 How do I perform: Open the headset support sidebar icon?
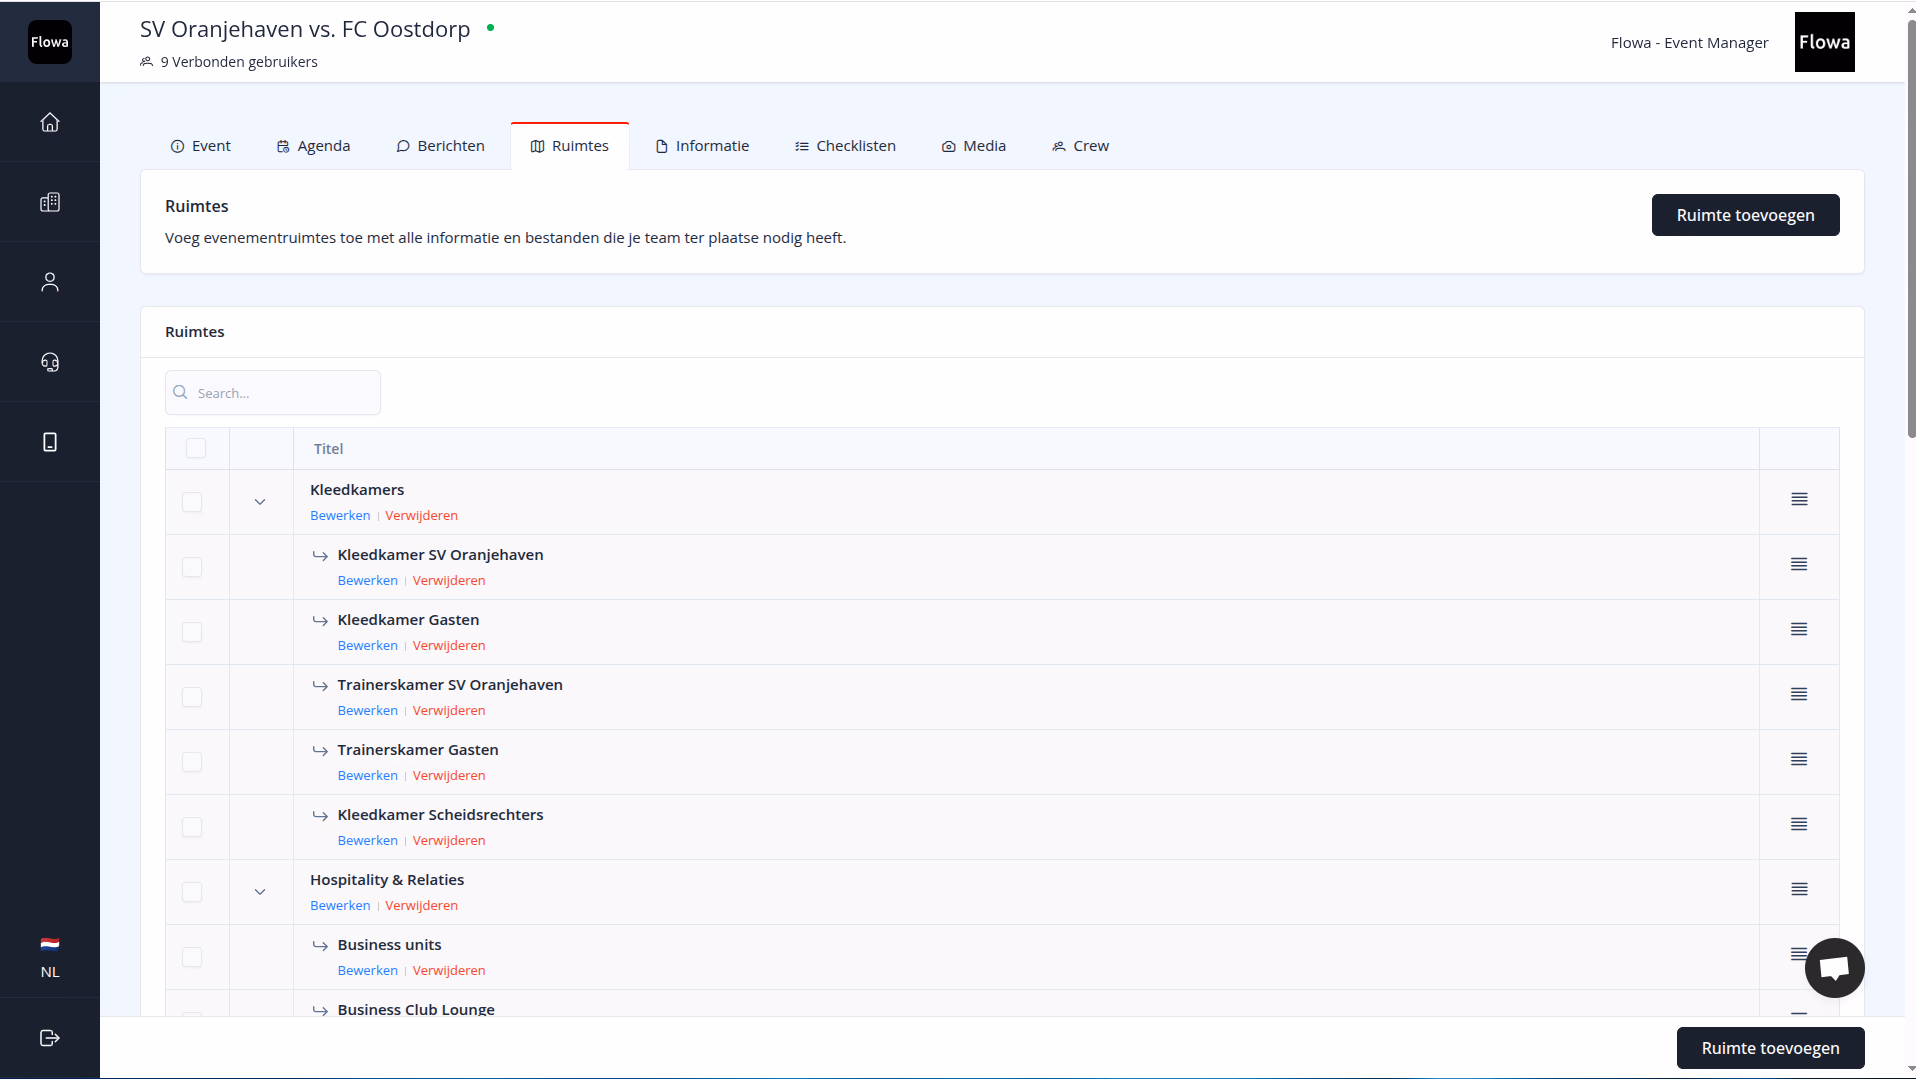click(50, 362)
